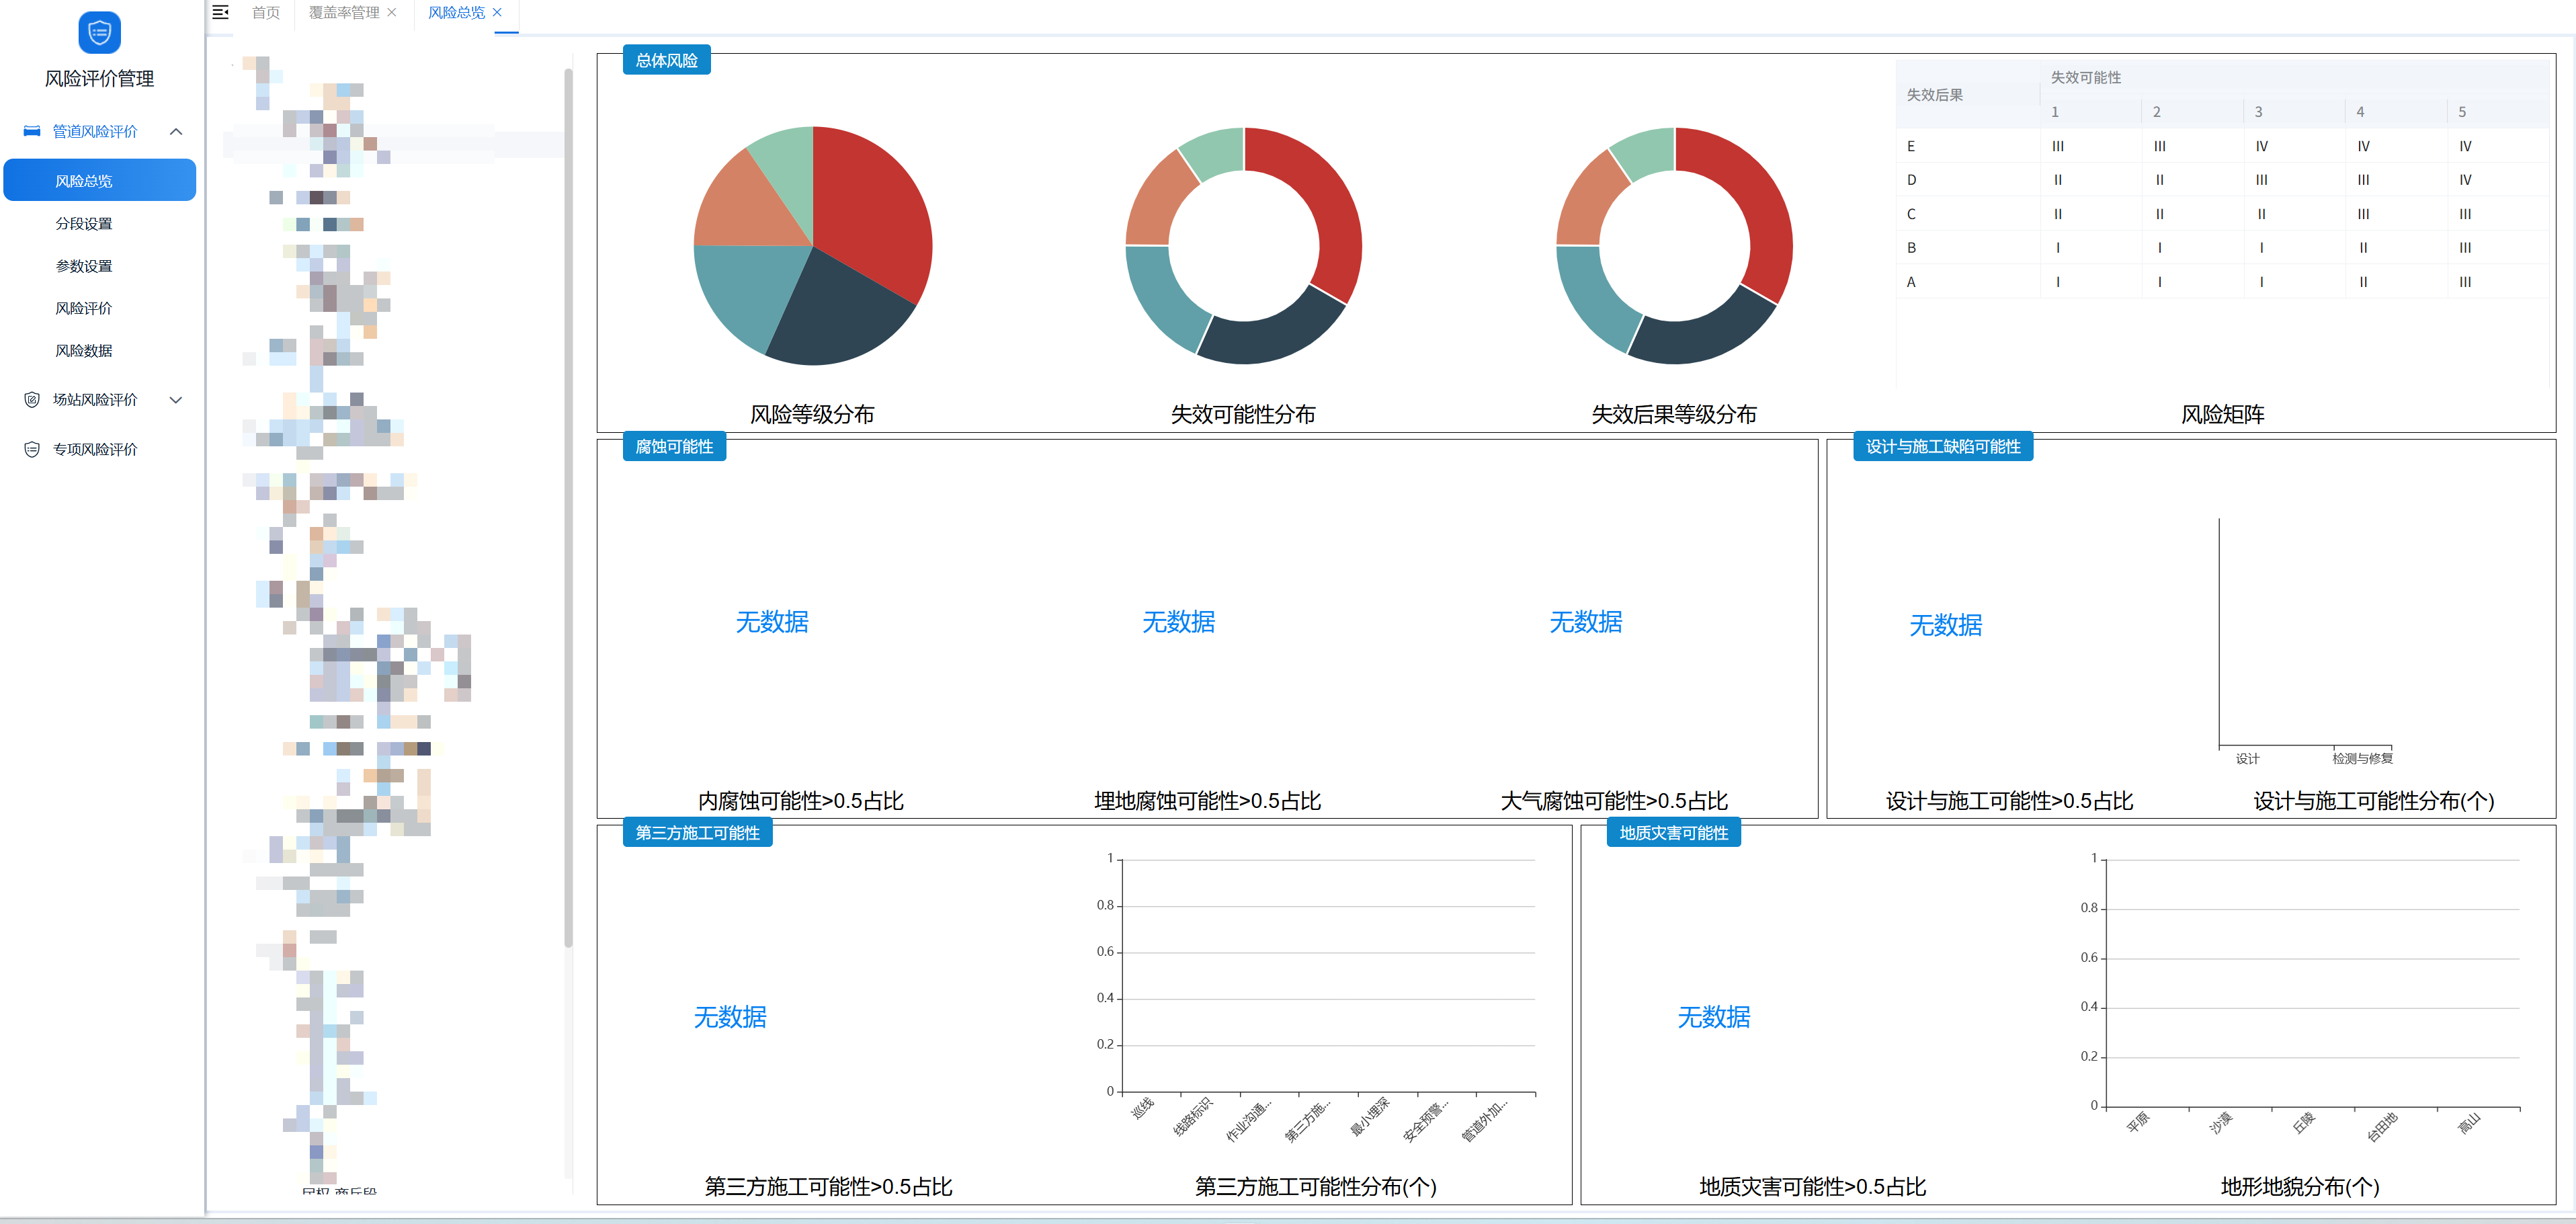Open 参数设置 in sidebar
The width and height of the screenshot is (2576, 1224).
(x=84, y=266)
